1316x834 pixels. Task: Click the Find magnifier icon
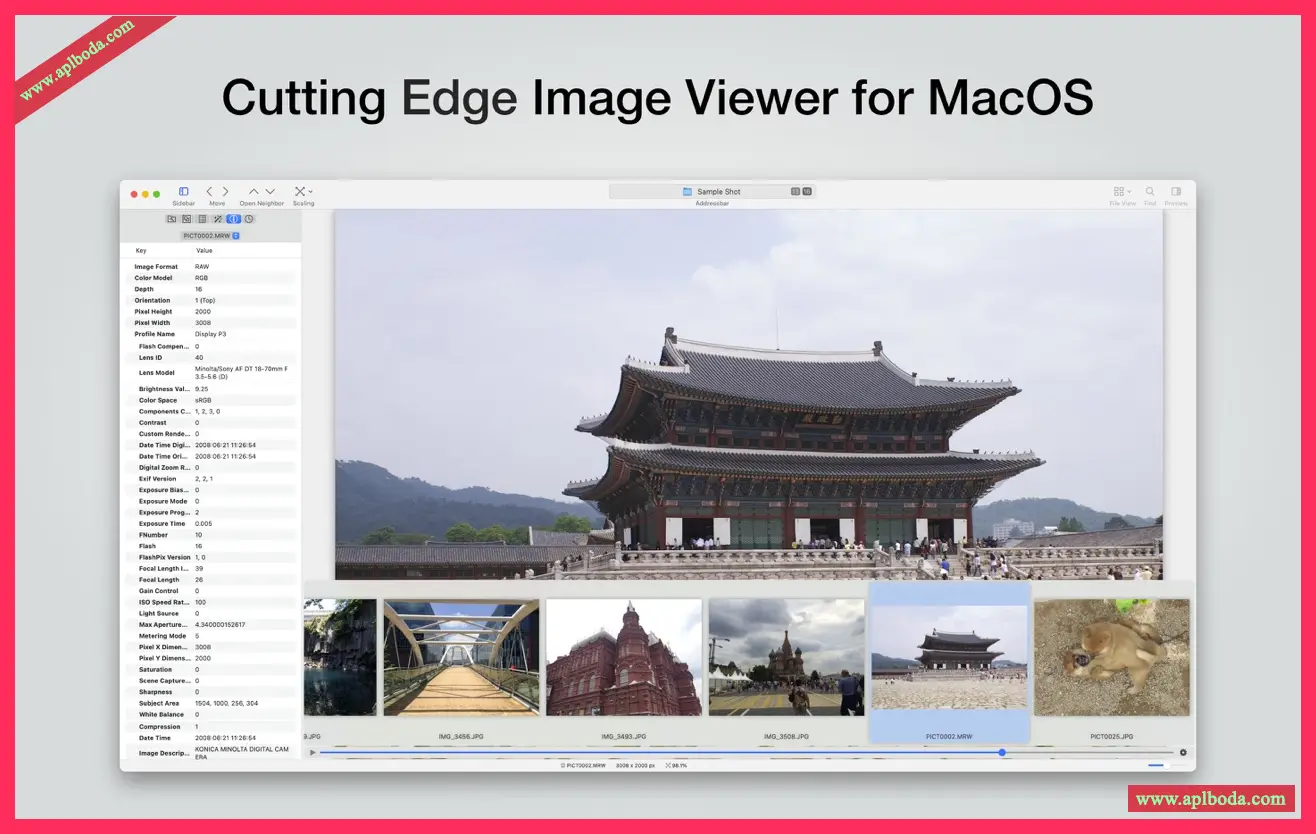1150,191
